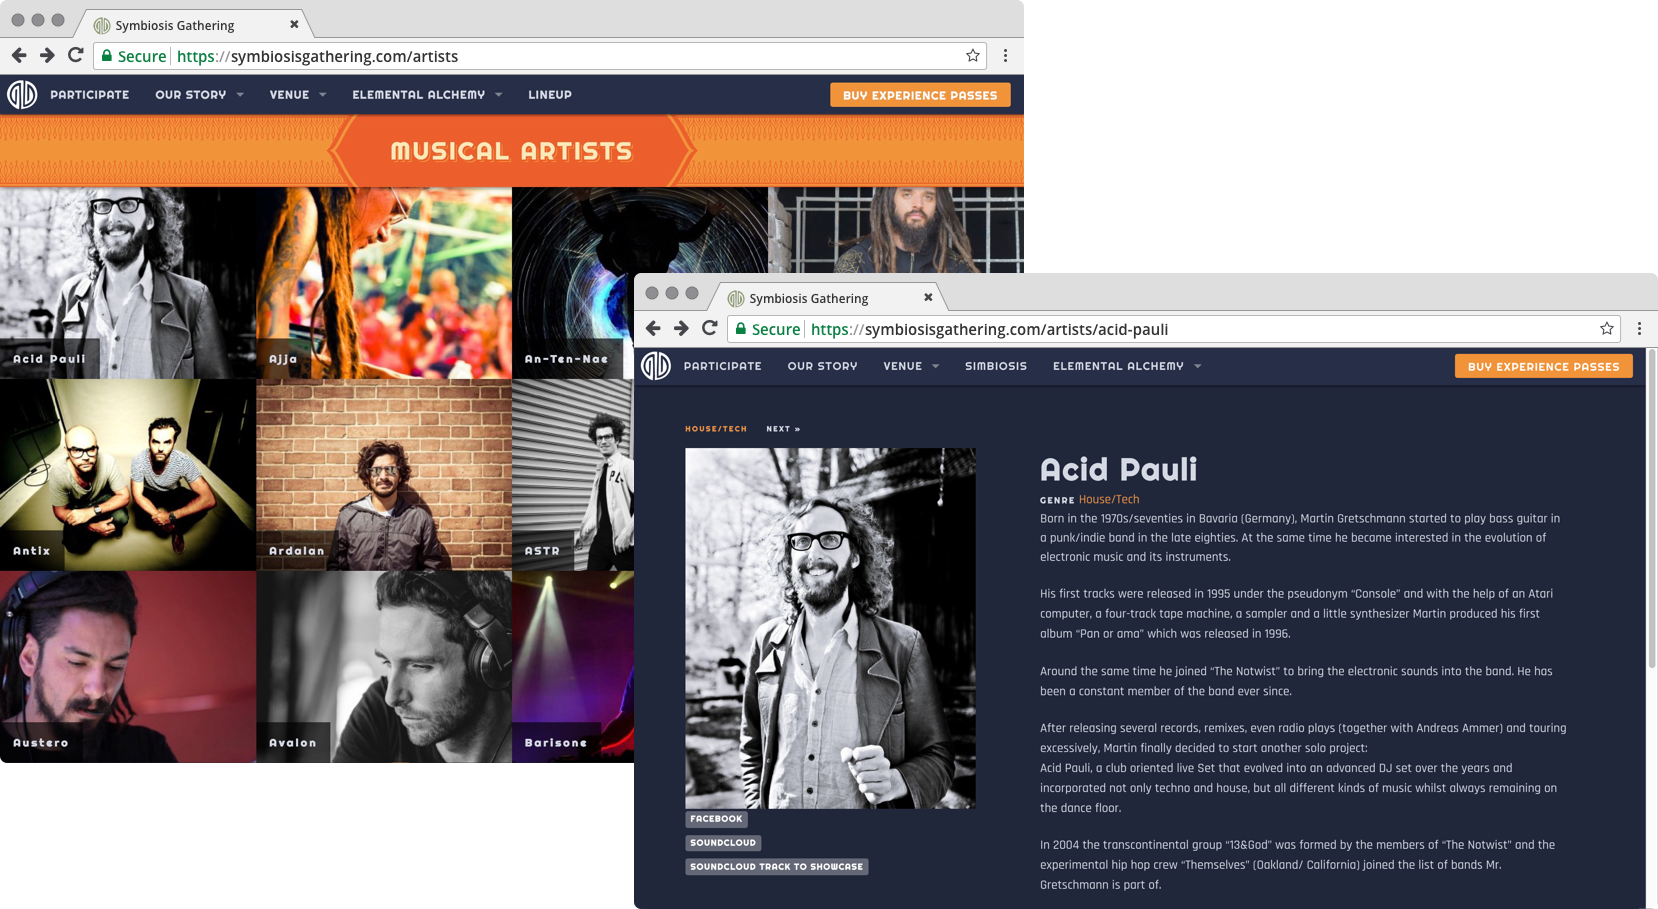Click the Acid Pauli page vertical scrollbar
This screenshot has height=909, width=1658.
1651,508
